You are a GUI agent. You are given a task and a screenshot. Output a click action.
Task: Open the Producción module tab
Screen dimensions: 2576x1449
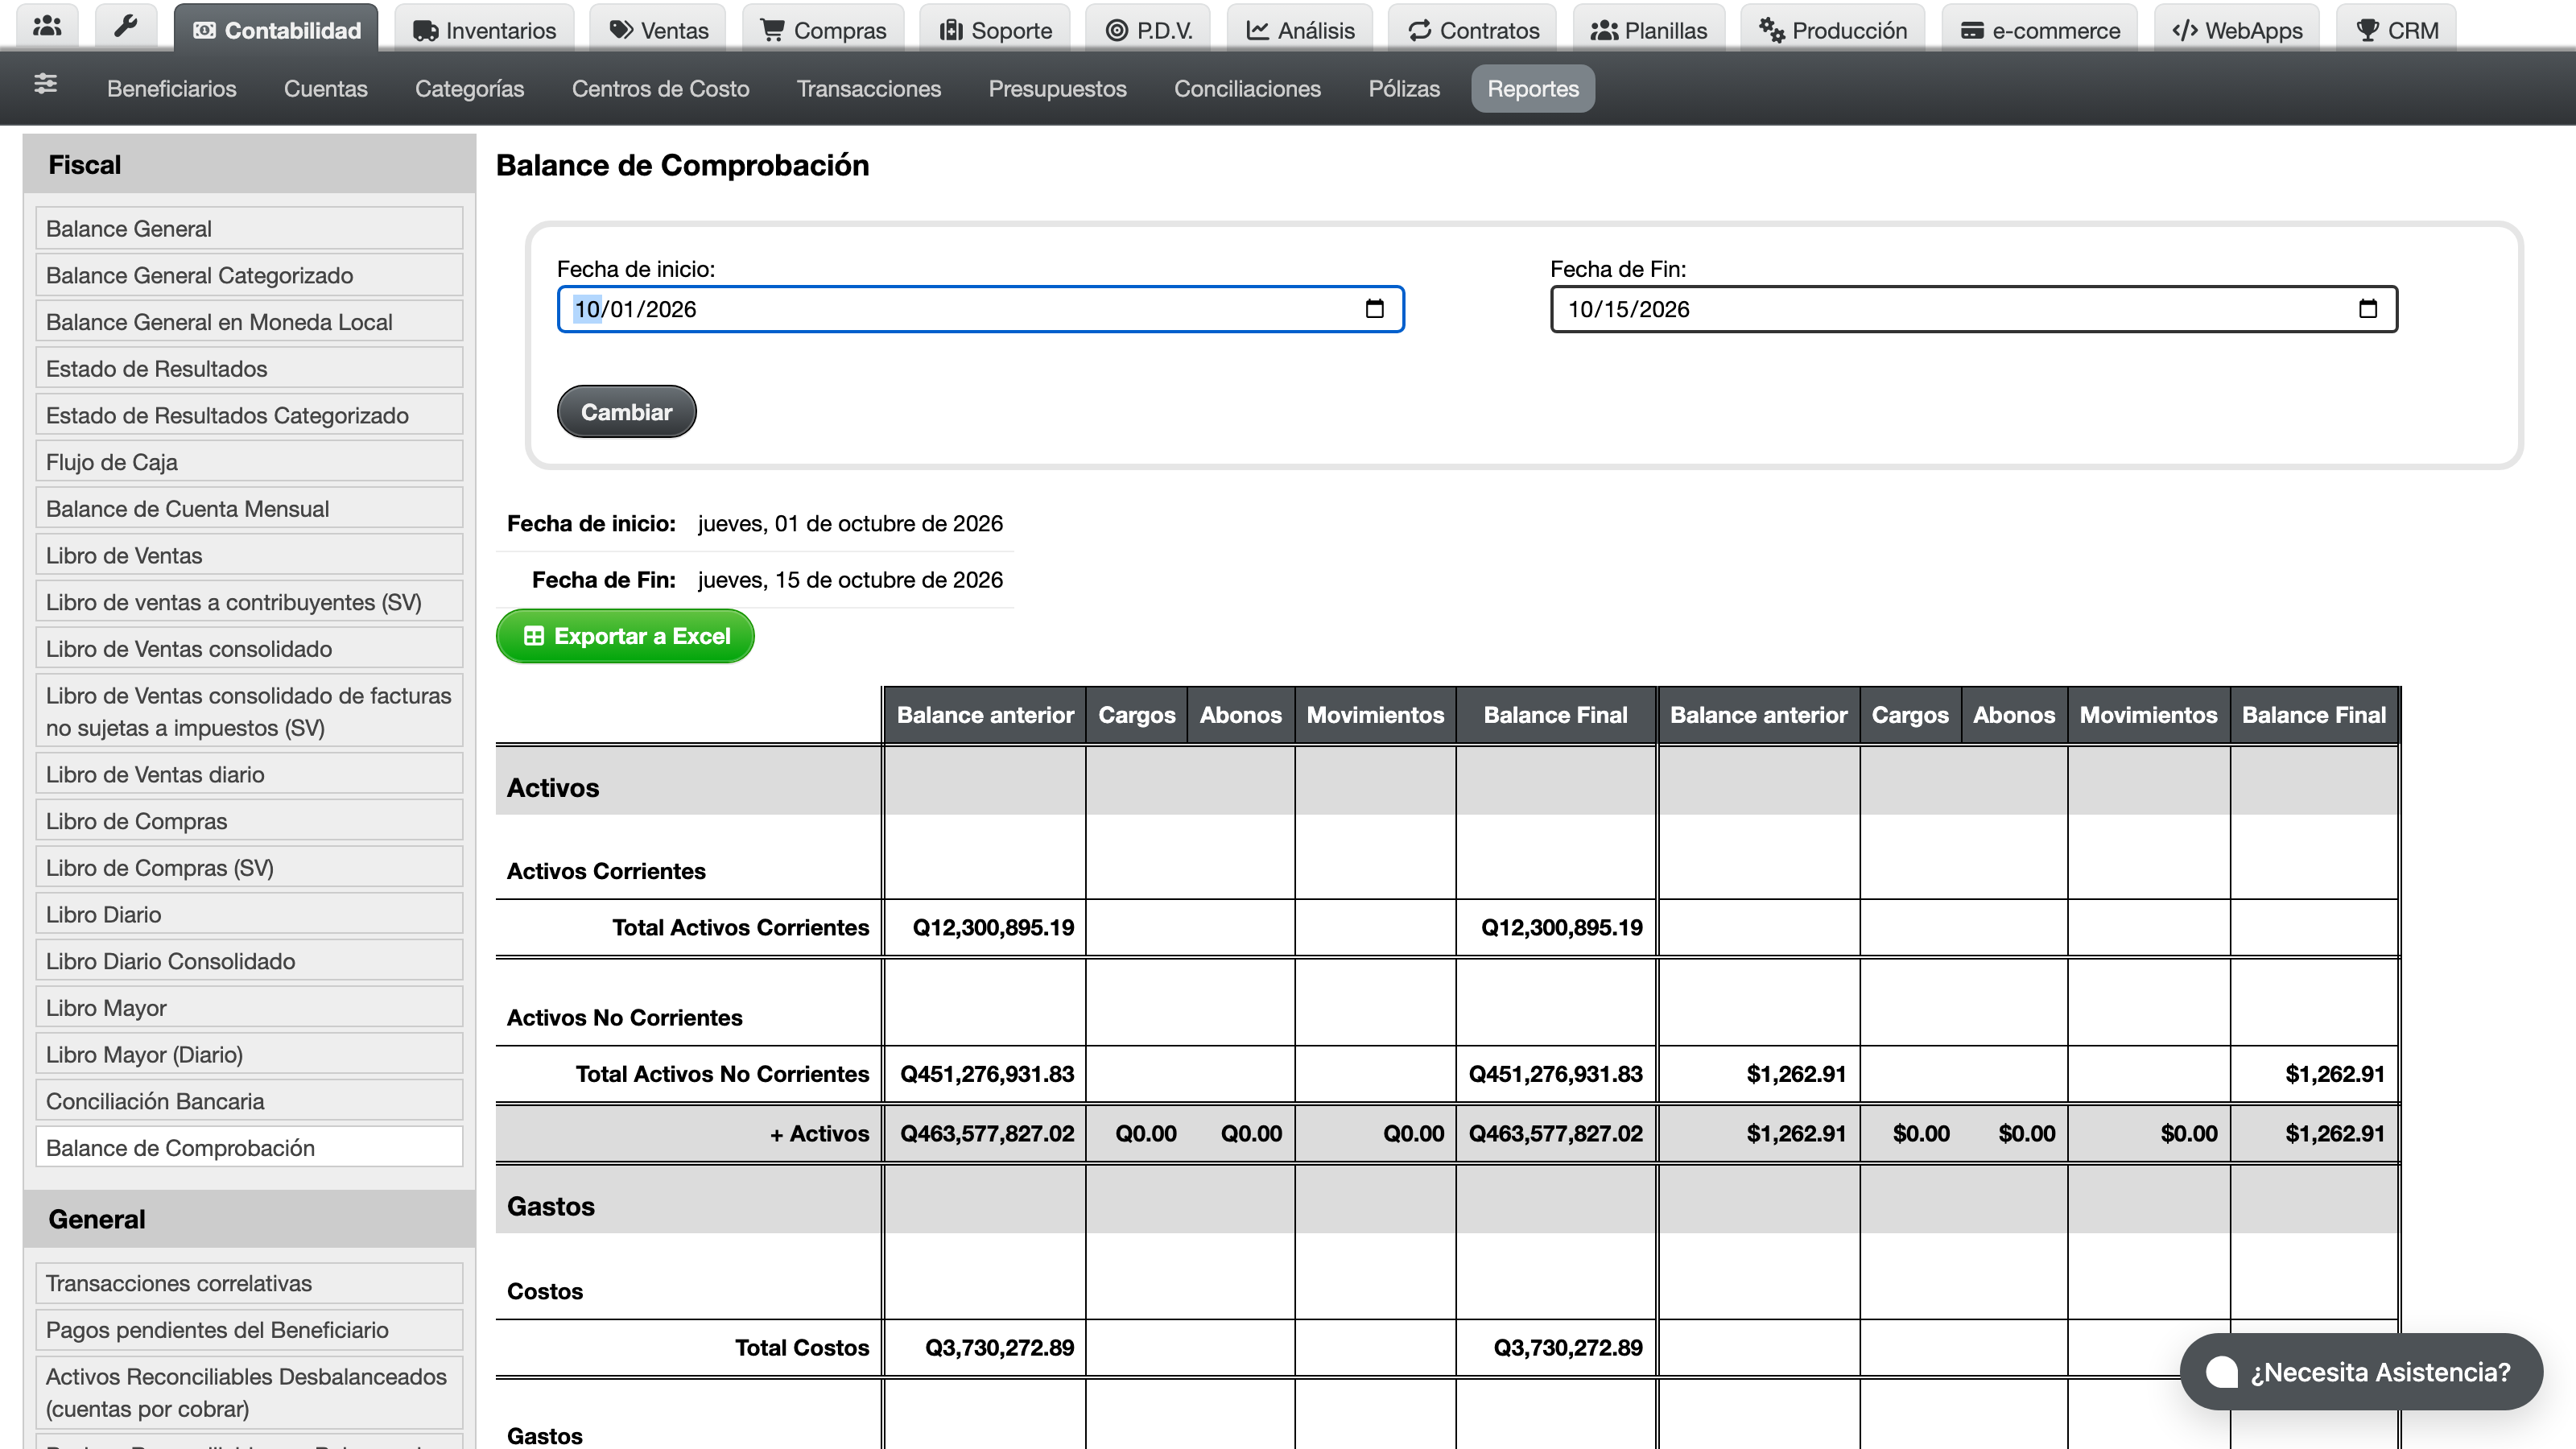coord(1833,28)
